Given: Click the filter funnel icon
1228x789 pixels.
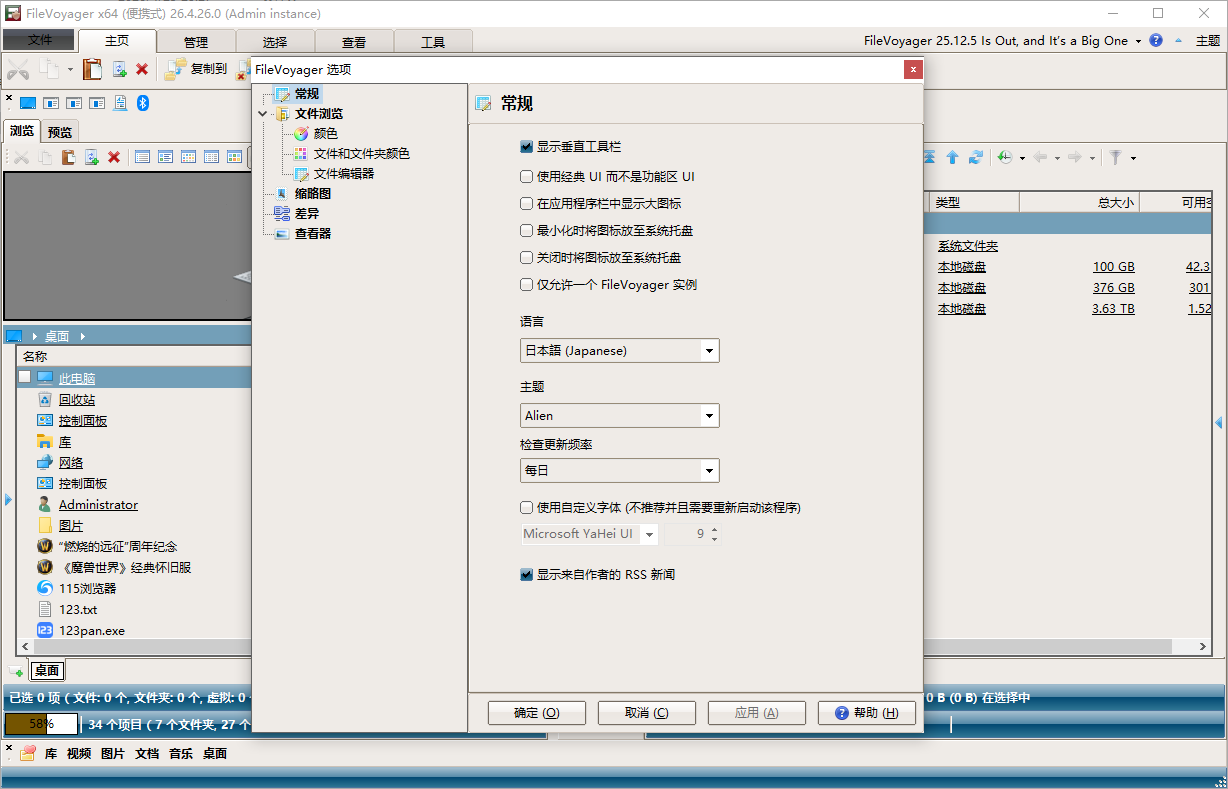Looking at the screenshot, I should pos(1117,157).
